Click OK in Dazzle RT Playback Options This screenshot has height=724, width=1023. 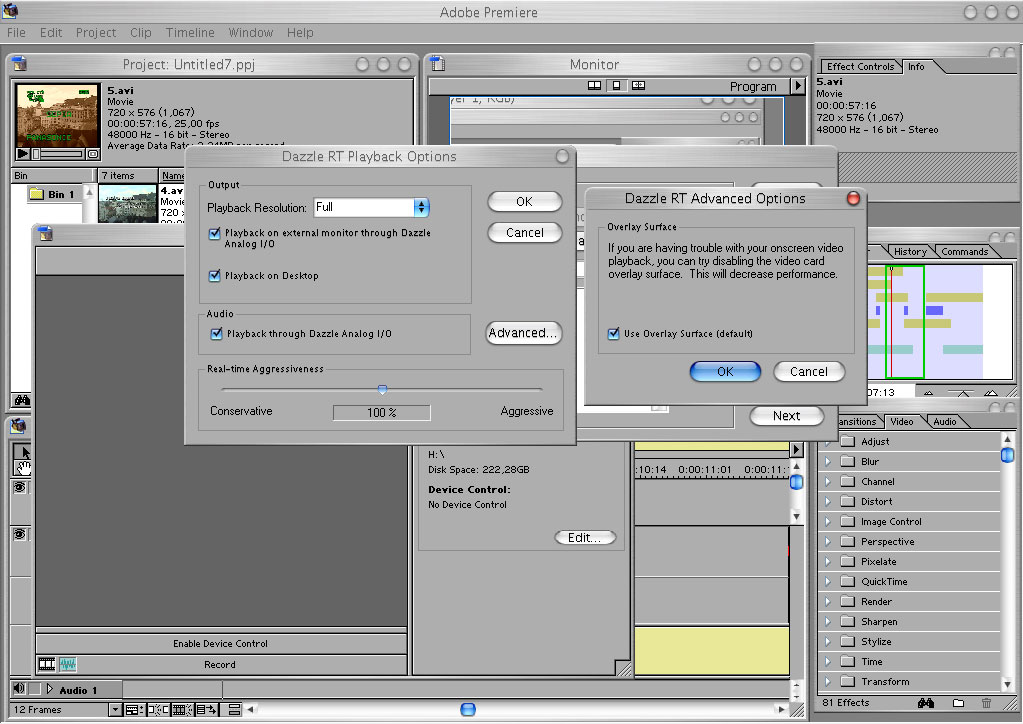pos(525,202)
